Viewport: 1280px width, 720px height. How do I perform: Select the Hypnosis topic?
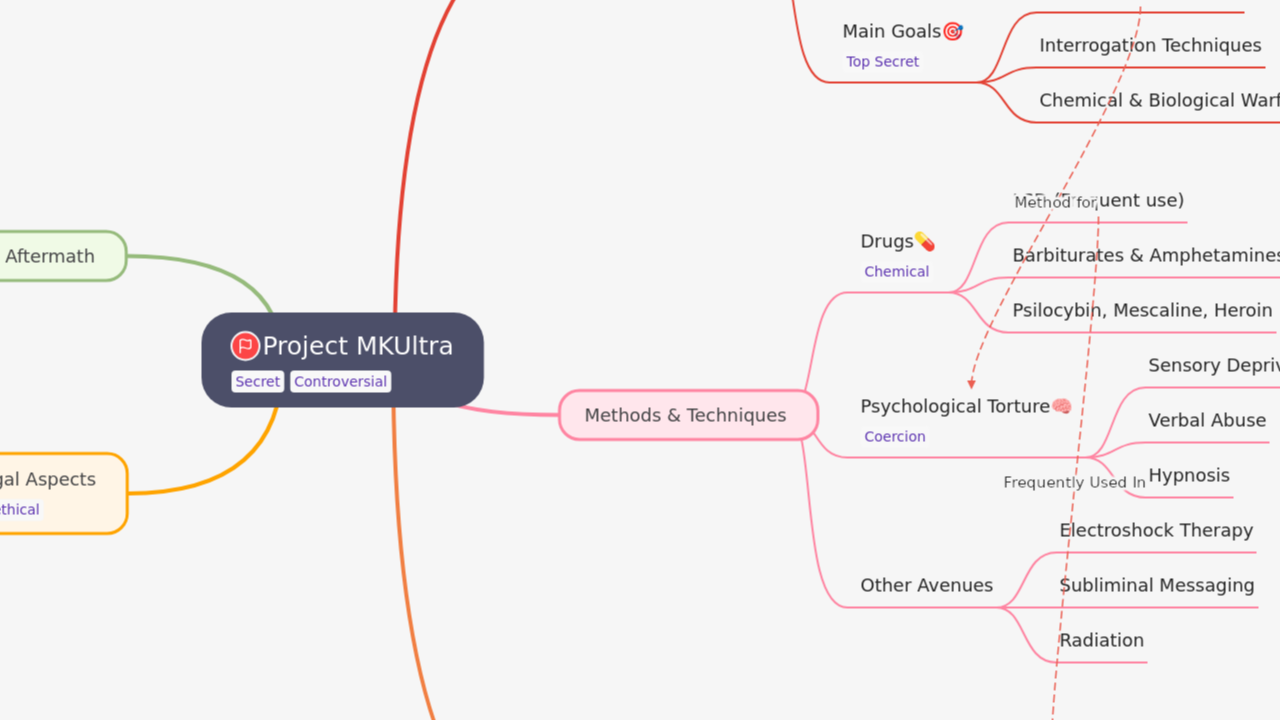(1189, 475)
